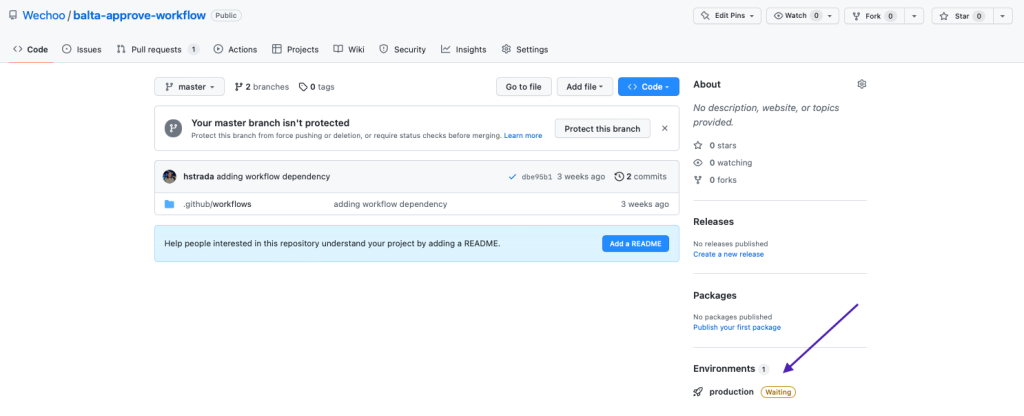View the 0 tags link
Viewport: 1024px width, 416px height.
317,87
